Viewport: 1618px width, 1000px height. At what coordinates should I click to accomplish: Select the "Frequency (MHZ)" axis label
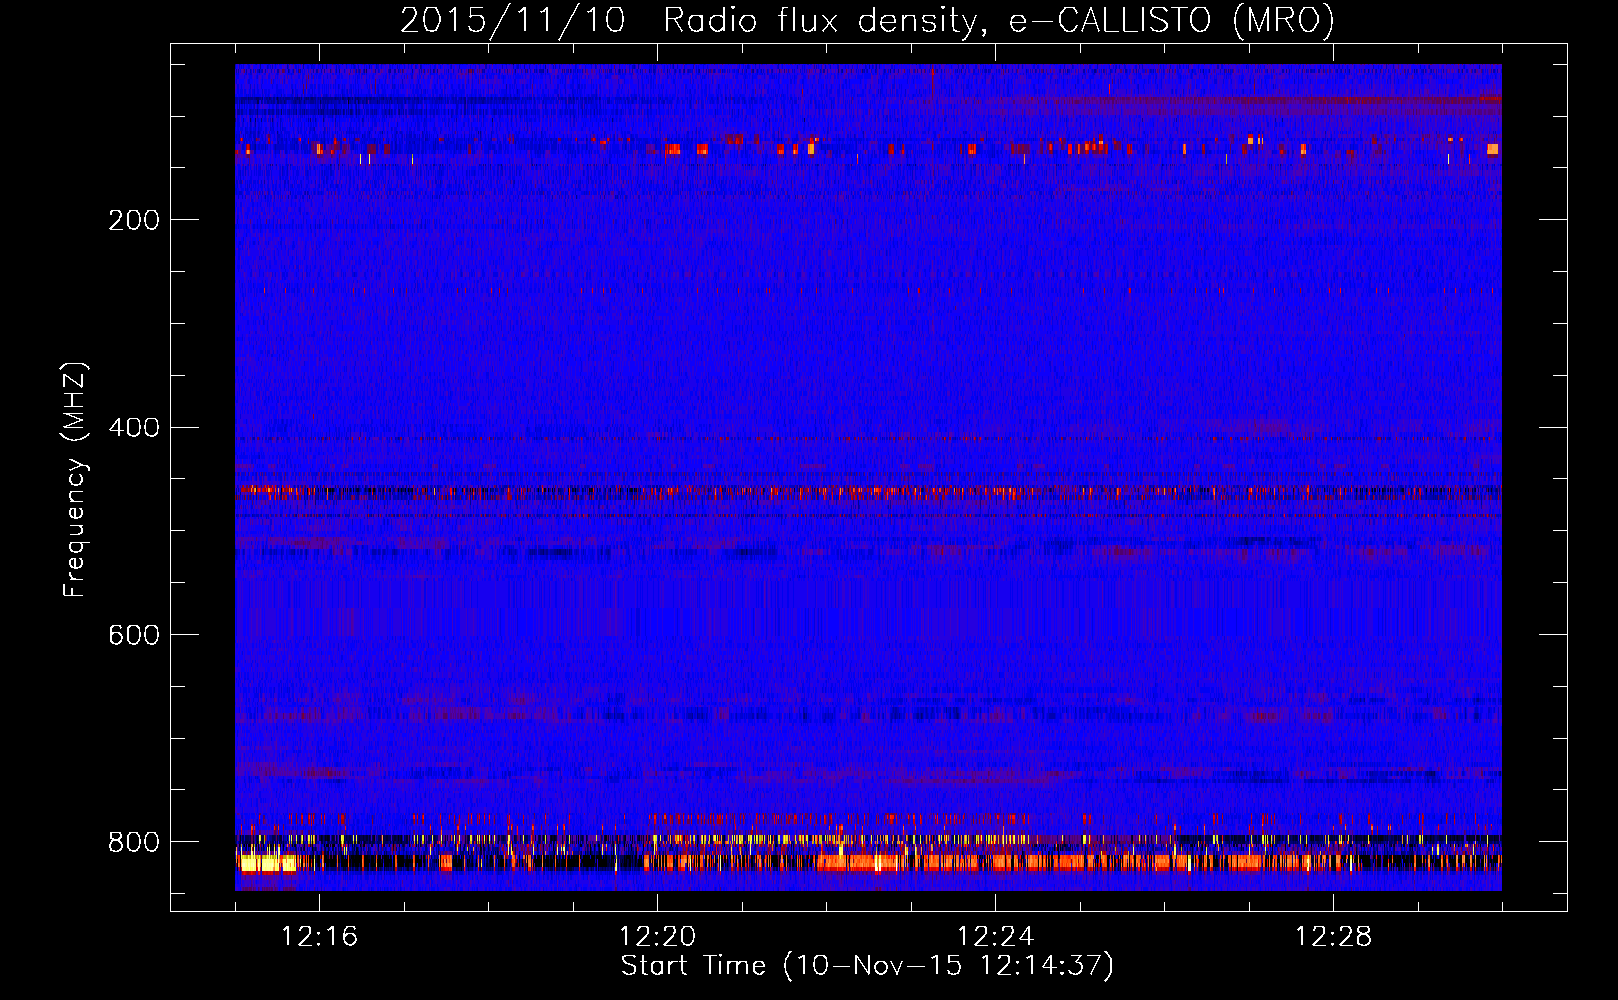pyautogui.click(x=75, y=479)
